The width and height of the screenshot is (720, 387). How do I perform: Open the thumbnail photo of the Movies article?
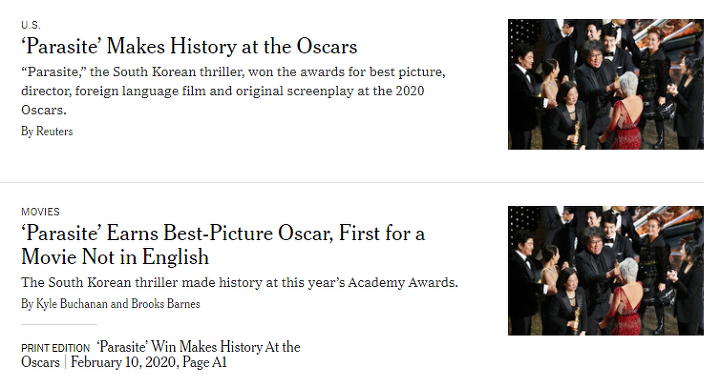[x=606, y=270]
